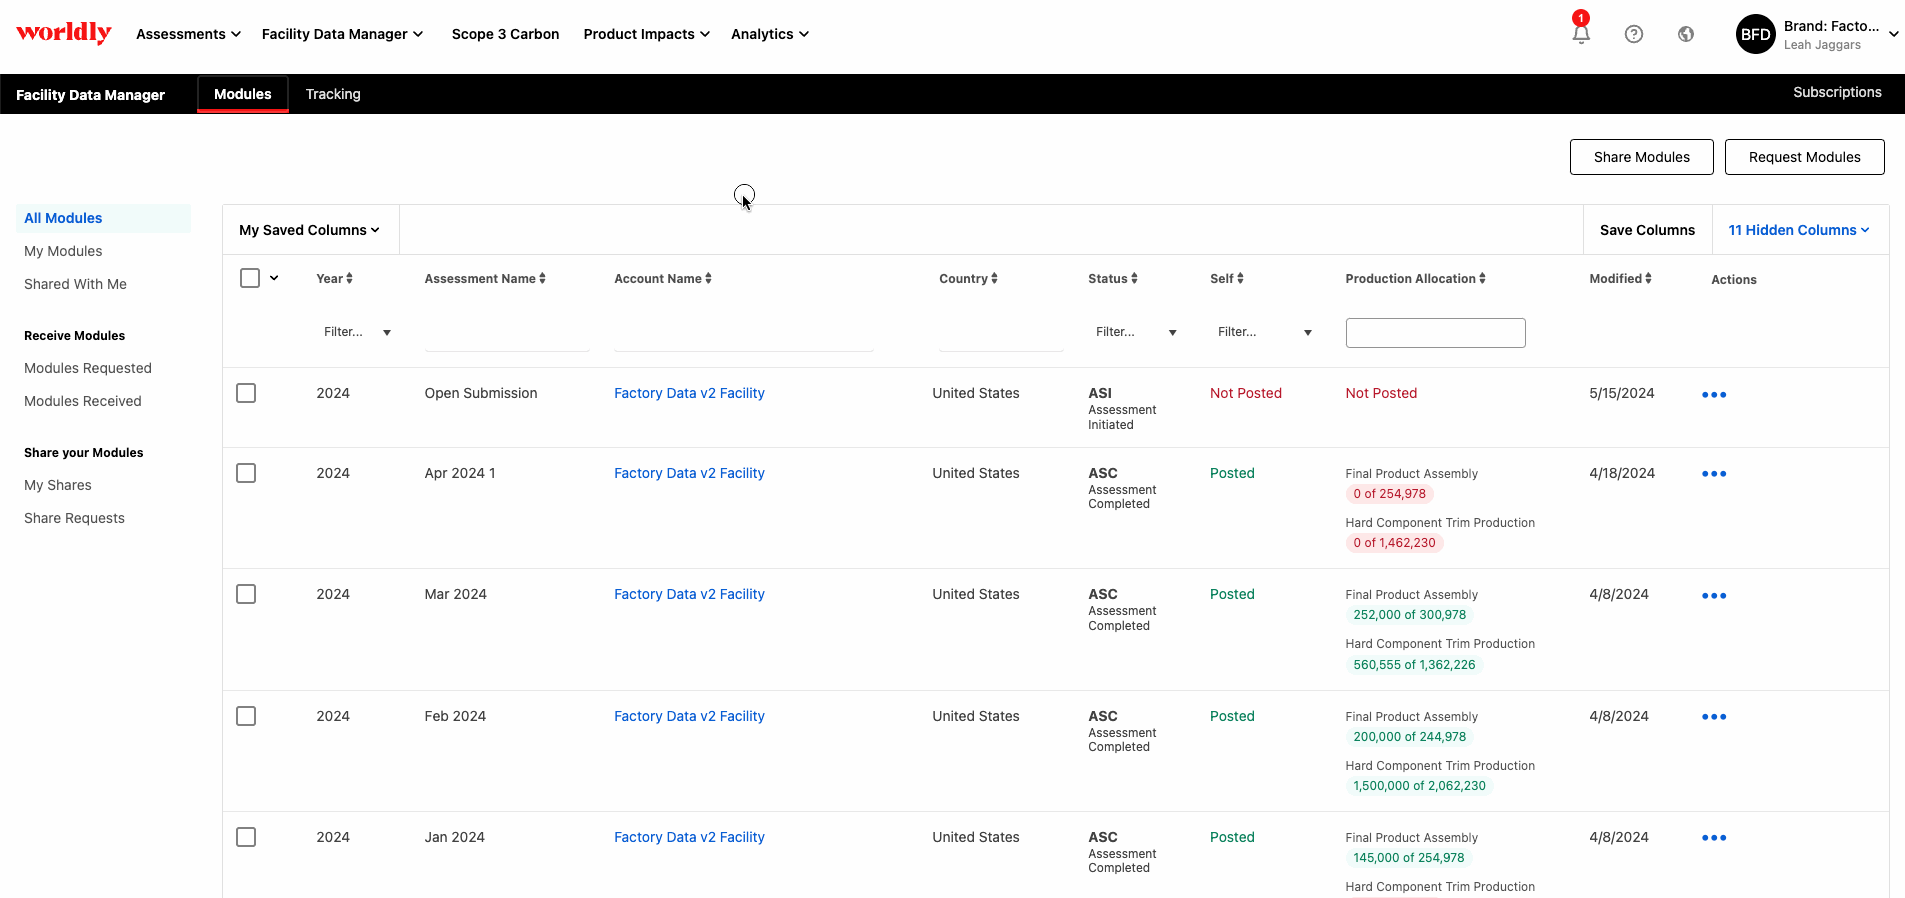Open the Status filter dropdown
1905x898 pixels.
point(1135,332)
